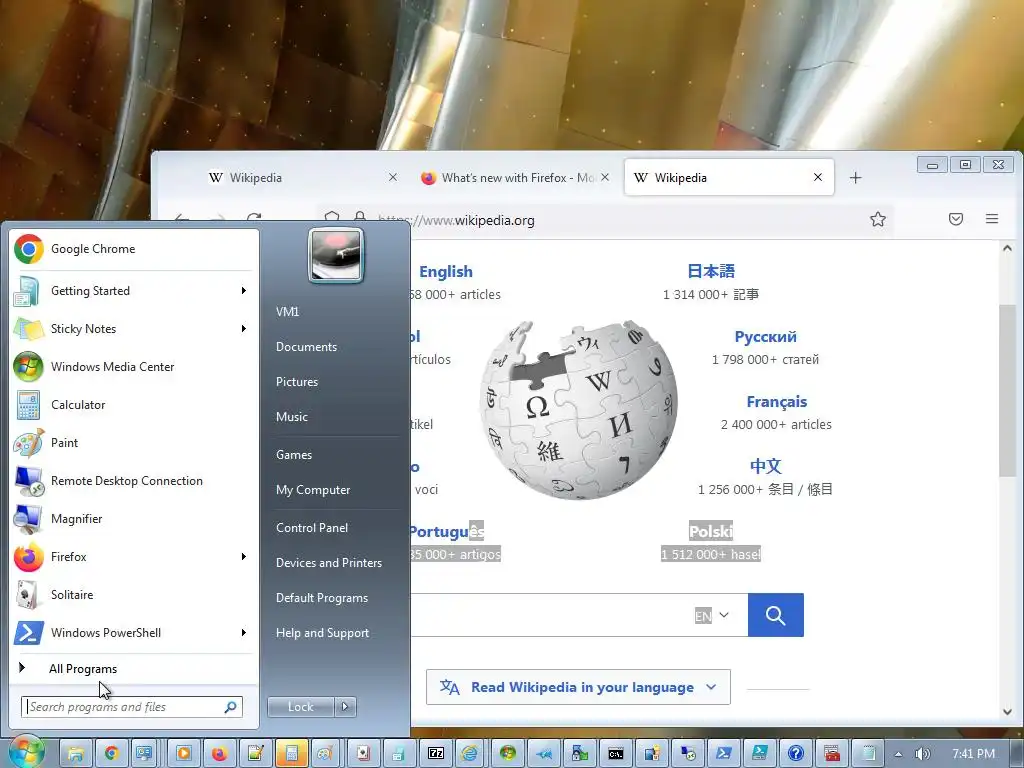This screenshot has width=1024, height=768.
Task: Expand Sticky Notes jump list arrow
Action: [x=244, y=328]
